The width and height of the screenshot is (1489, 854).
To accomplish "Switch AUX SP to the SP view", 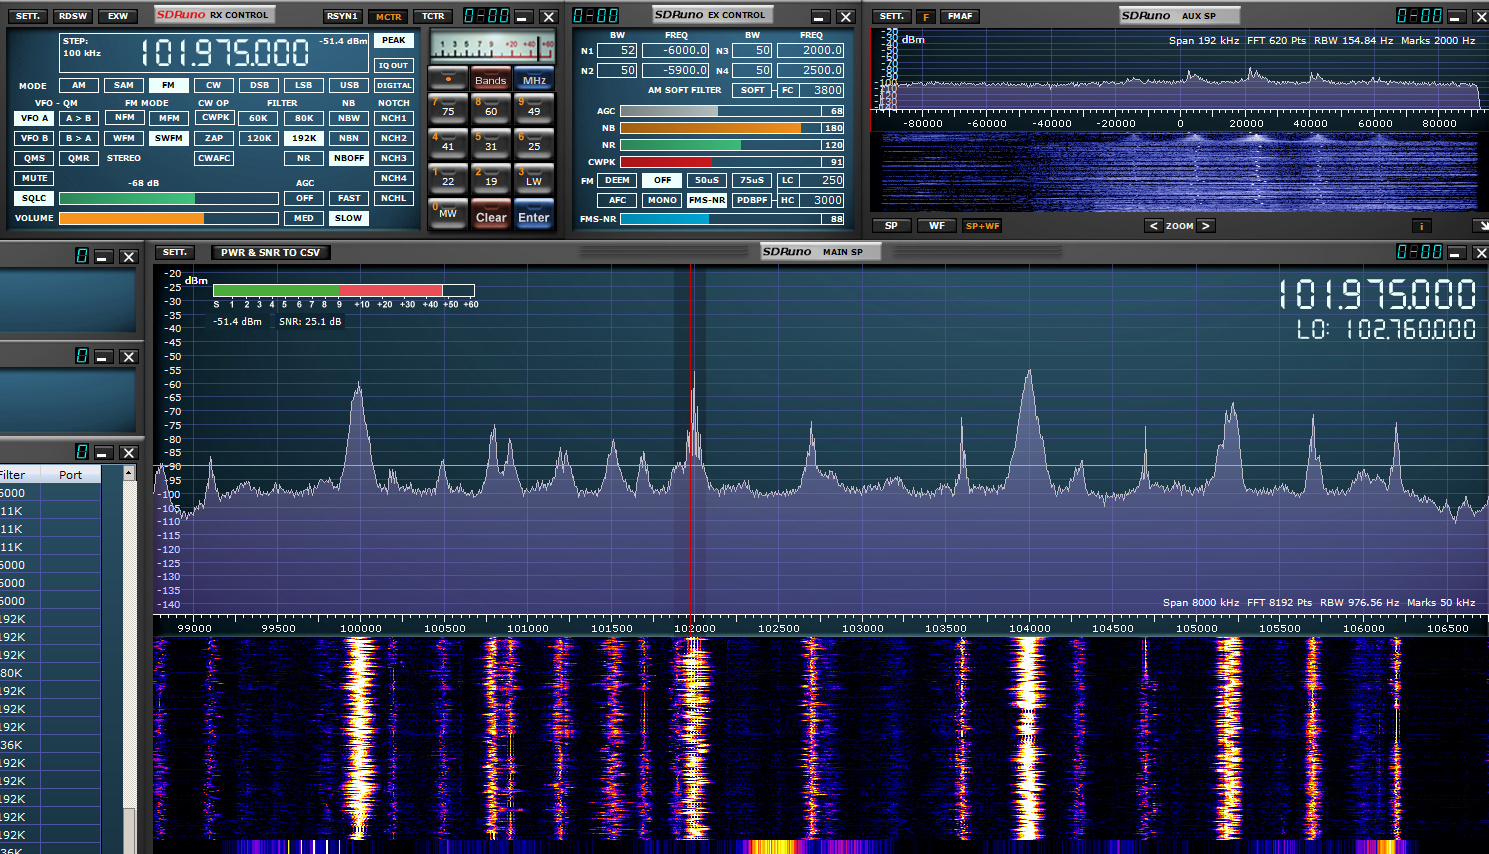I will 891,226.
